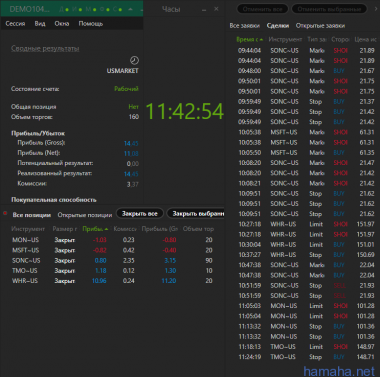Collapse main window with the up arrow
This screenshot has width=380, height=377.
[131, 9]
